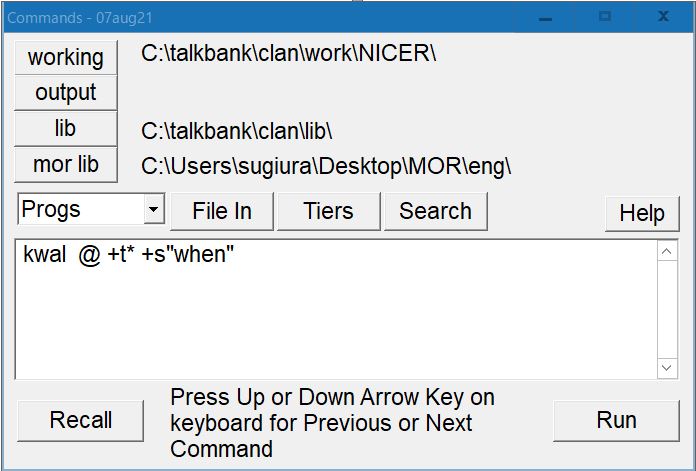The image size is (696, 471).
Task: Click the command box vertical scrollbar track
Action: pyautogui.click(x=667, y=310)
